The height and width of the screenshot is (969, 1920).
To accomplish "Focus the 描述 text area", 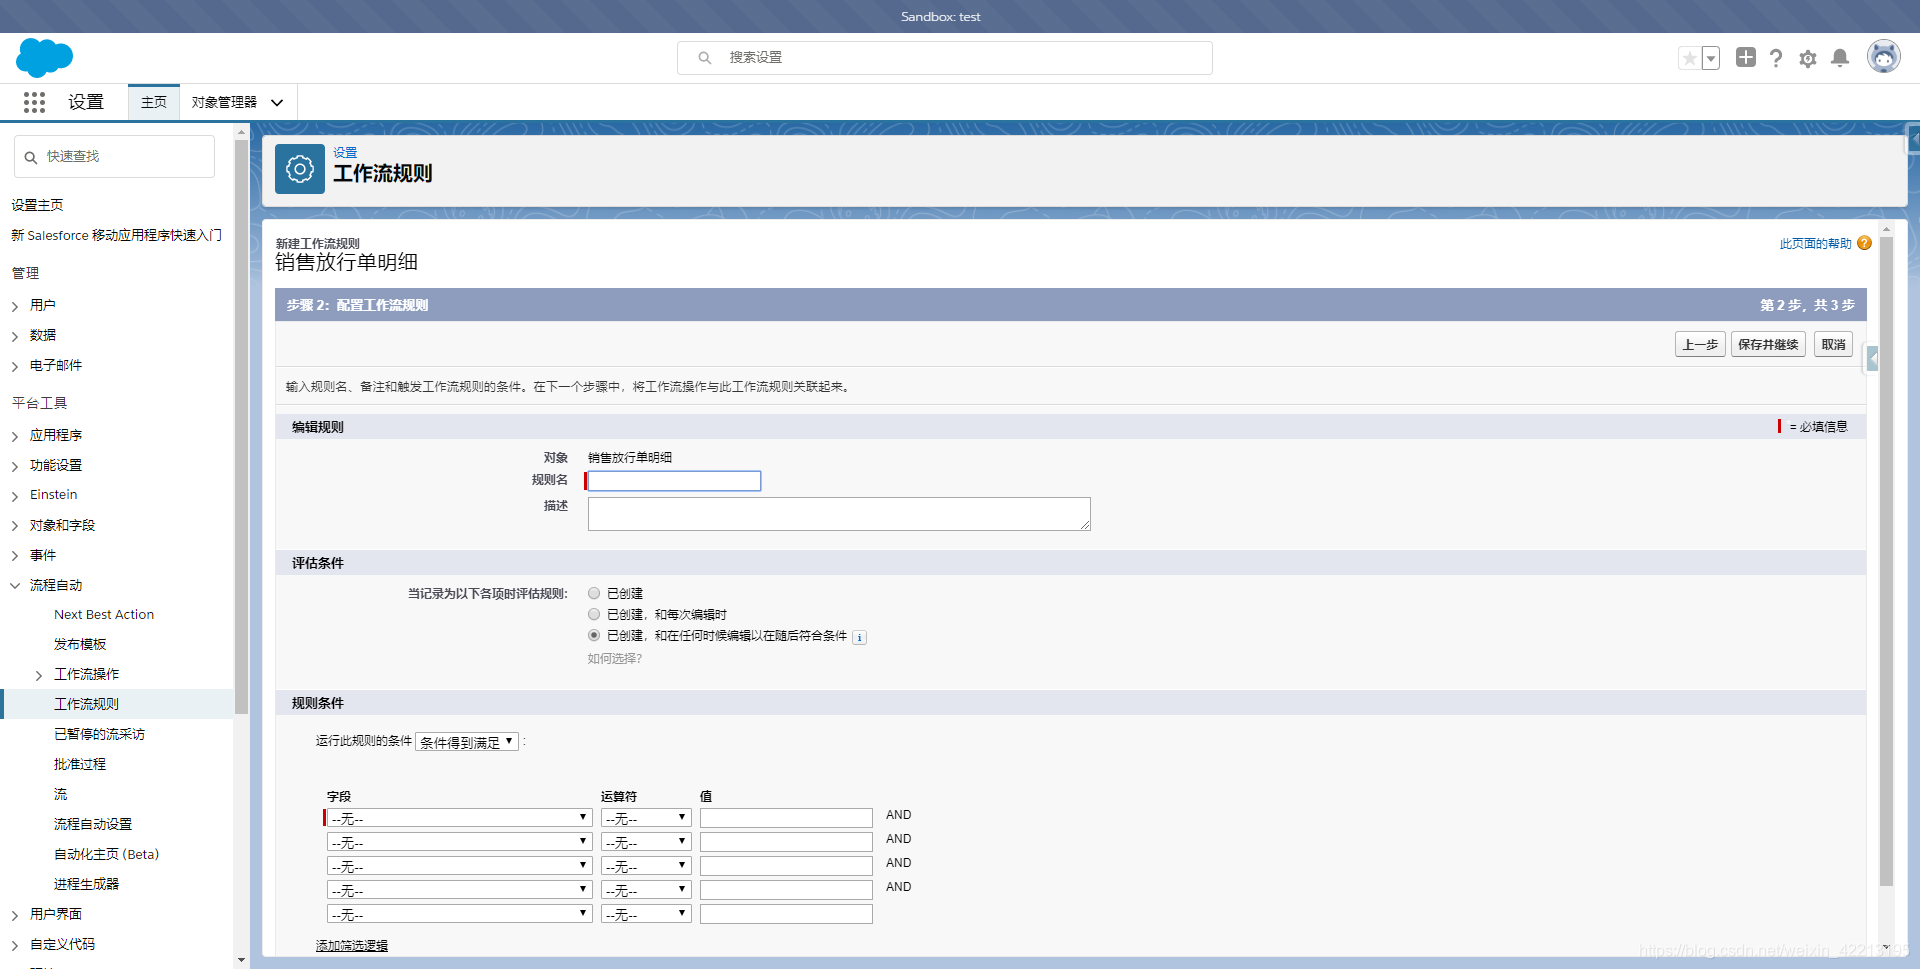I will coord(839,514).
